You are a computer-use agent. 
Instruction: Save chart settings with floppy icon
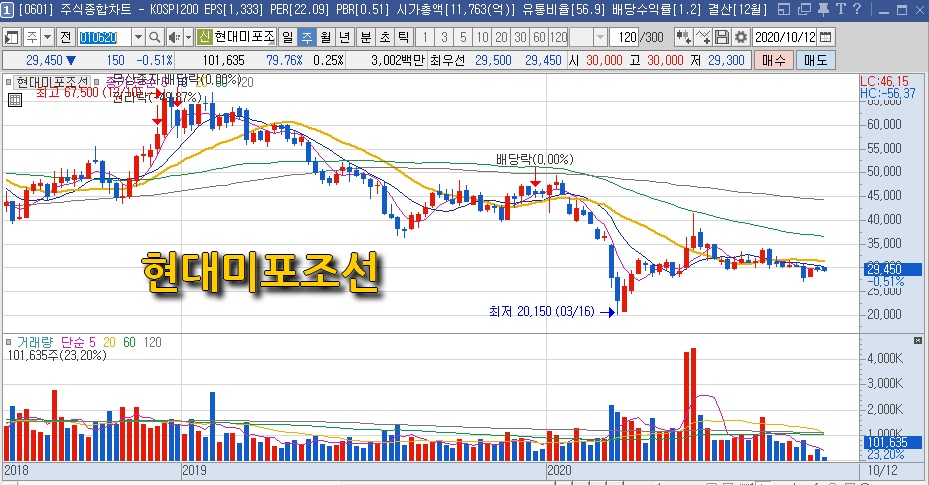pos(722,37)
